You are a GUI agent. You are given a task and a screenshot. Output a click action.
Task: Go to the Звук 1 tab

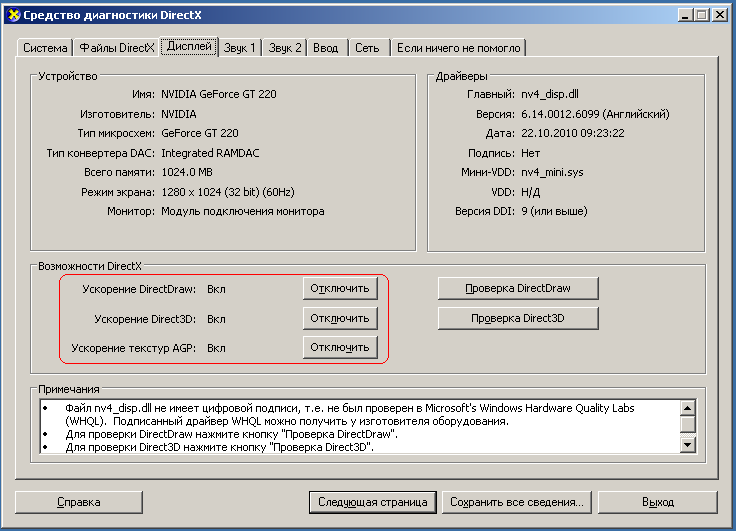[x=240, y=48]
